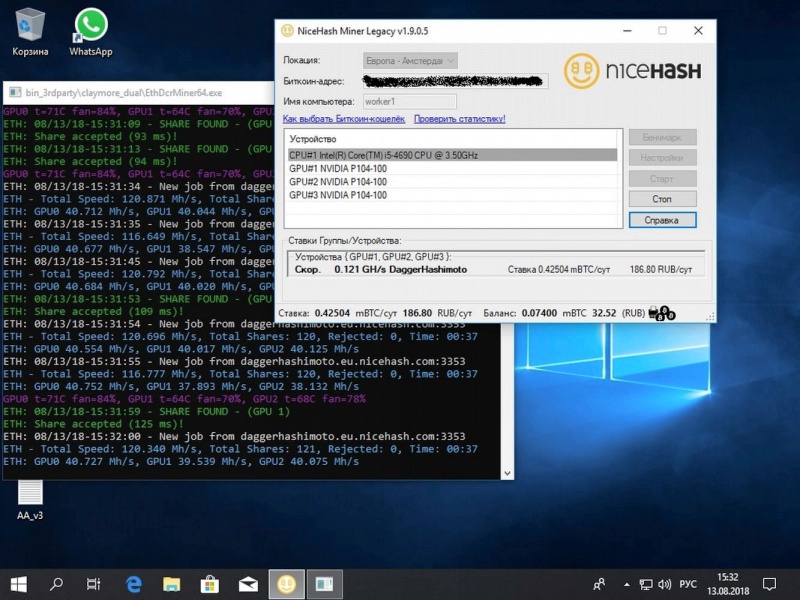Open File Explorer from taskbar
The image size is (800, 600).
[171, 584]
